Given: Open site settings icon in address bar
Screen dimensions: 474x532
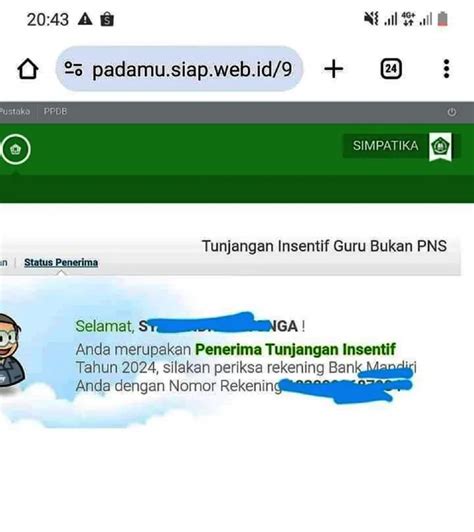Looking at the screenshot, I should pos(73,69).
